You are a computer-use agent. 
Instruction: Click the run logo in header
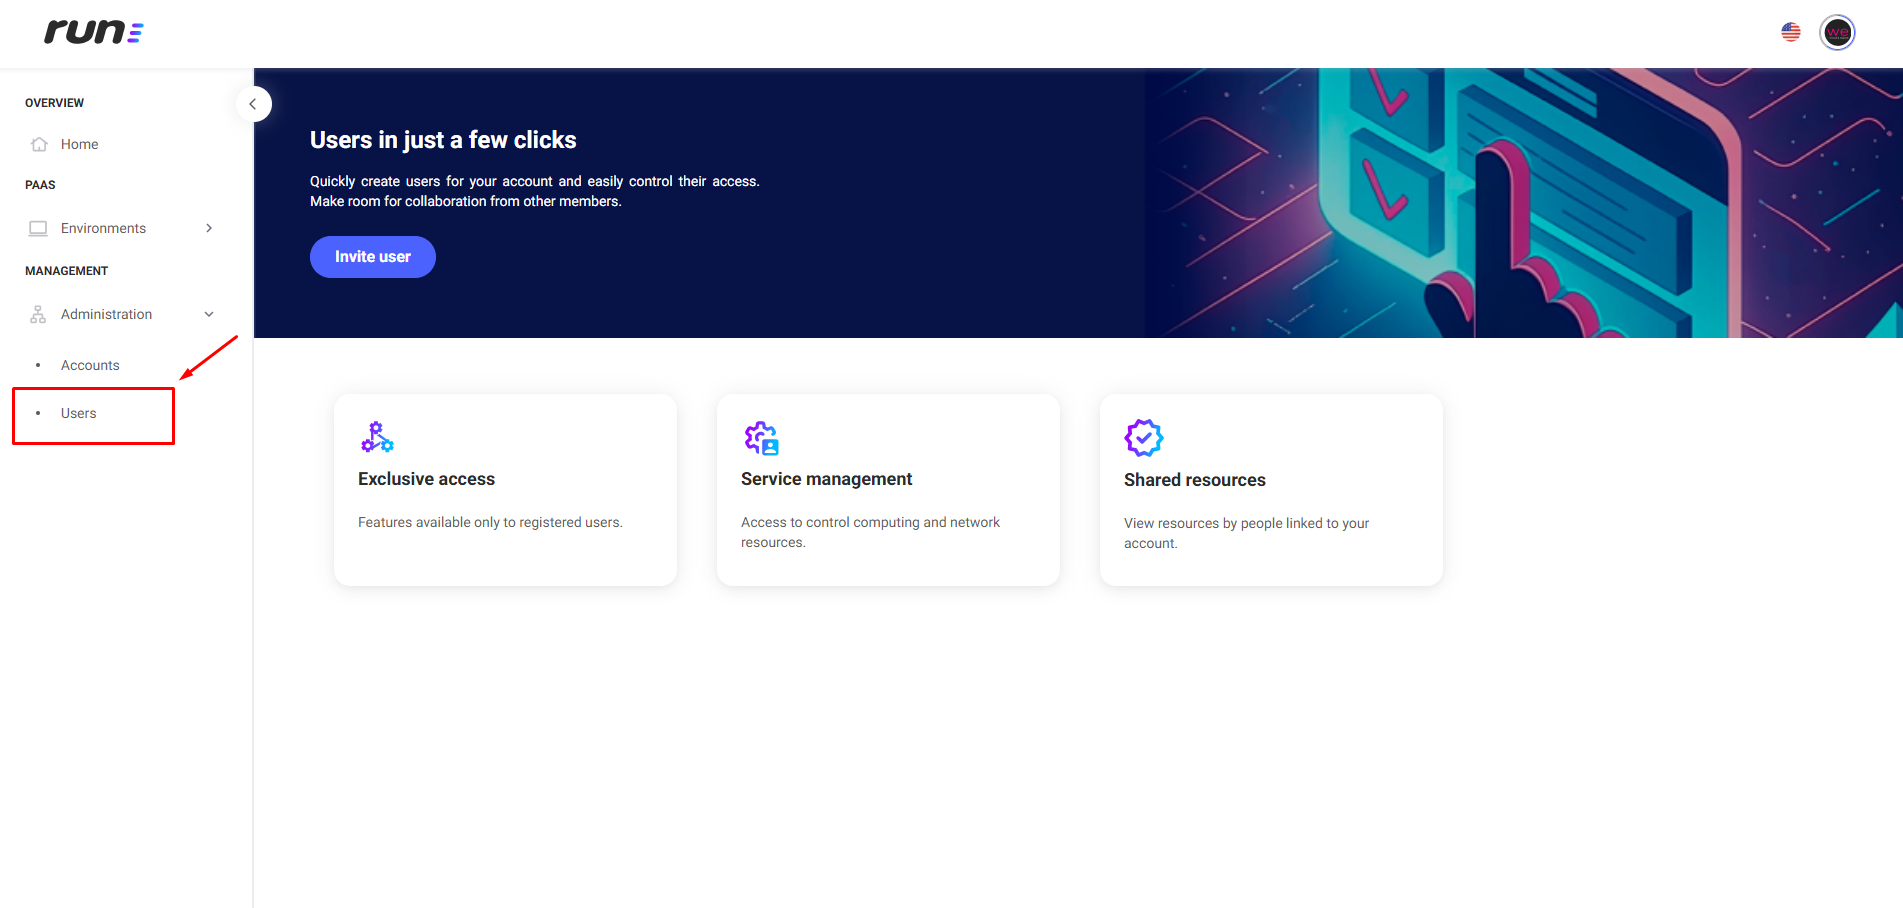[x=94, y=32]
